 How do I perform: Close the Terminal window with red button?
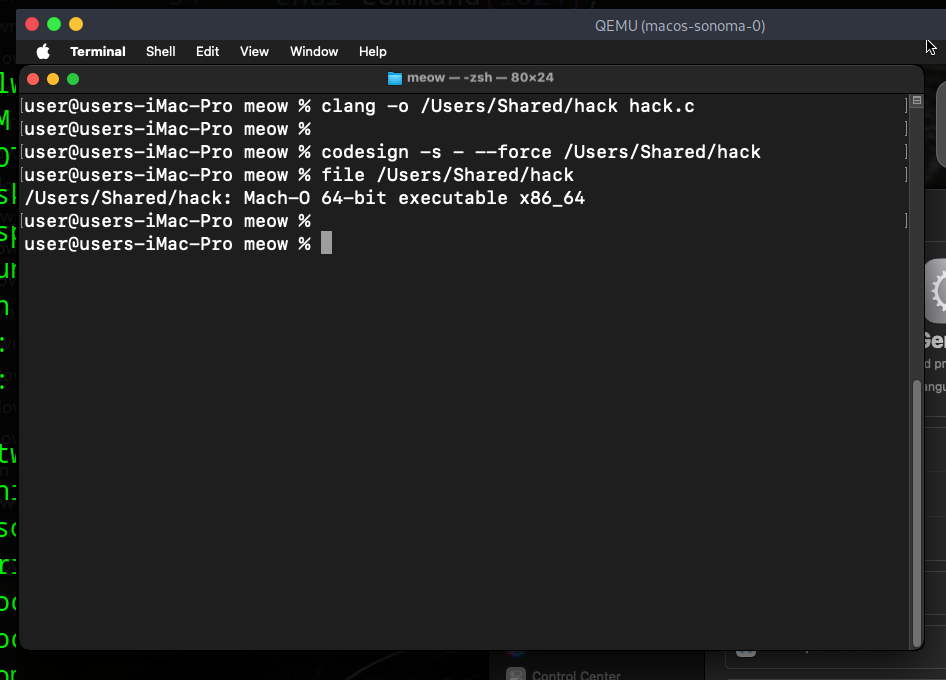[x=33, y=78]
